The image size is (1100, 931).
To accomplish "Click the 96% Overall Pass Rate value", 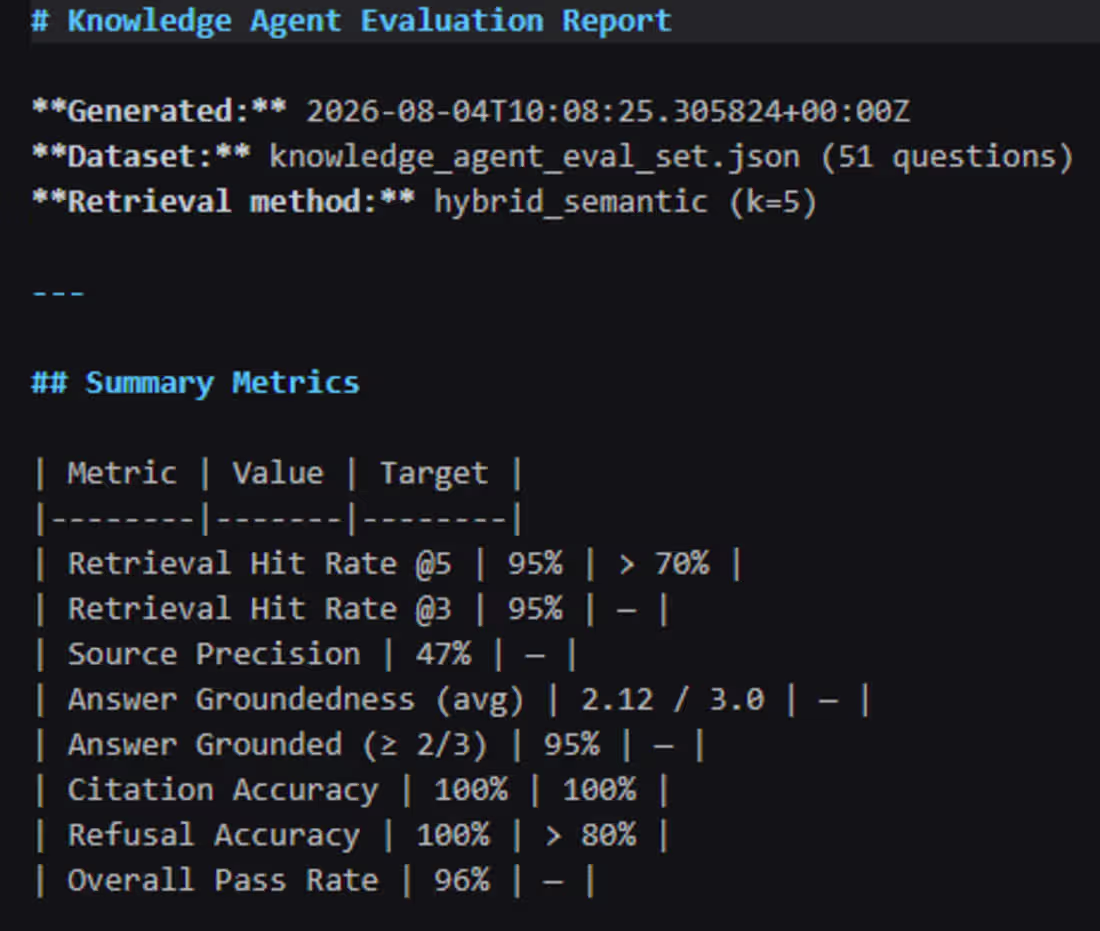I will pyautogui.click(x=462, y=881).
